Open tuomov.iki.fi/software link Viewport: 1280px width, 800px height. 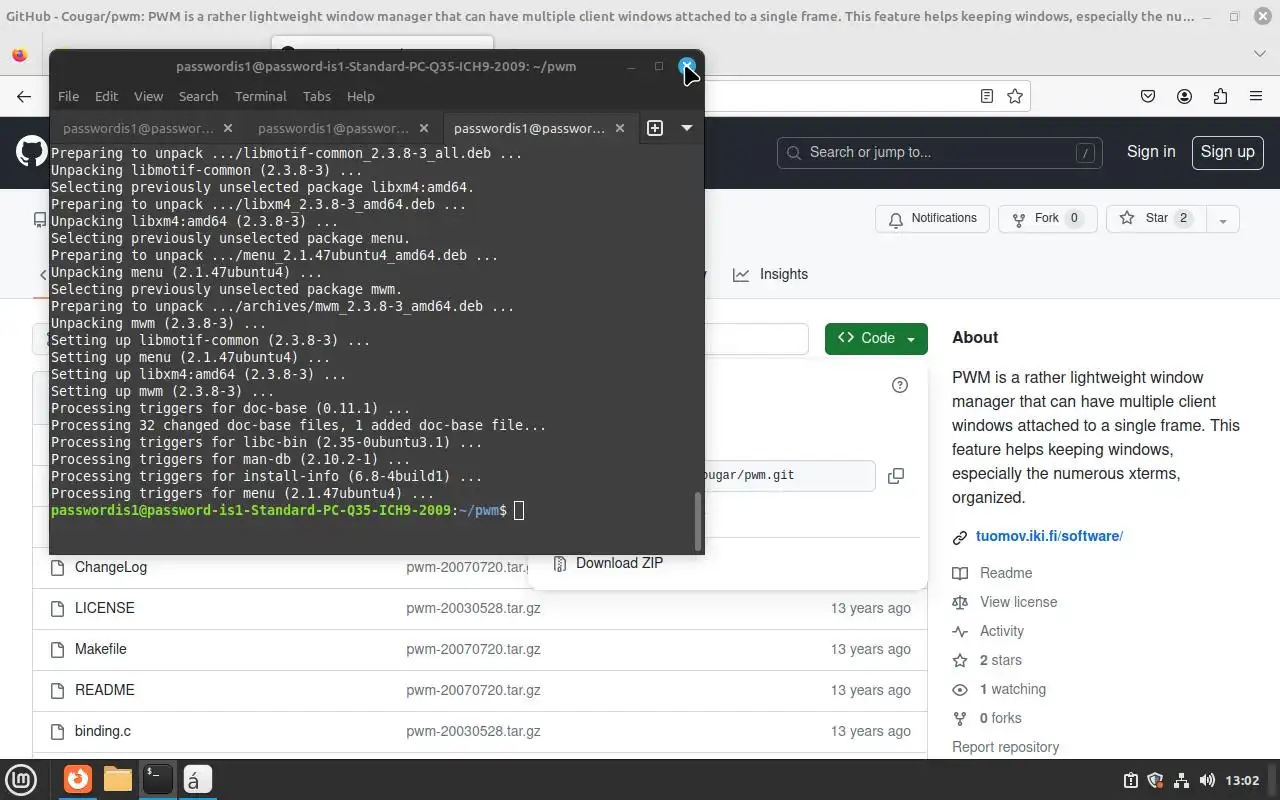coord(1049,536)
